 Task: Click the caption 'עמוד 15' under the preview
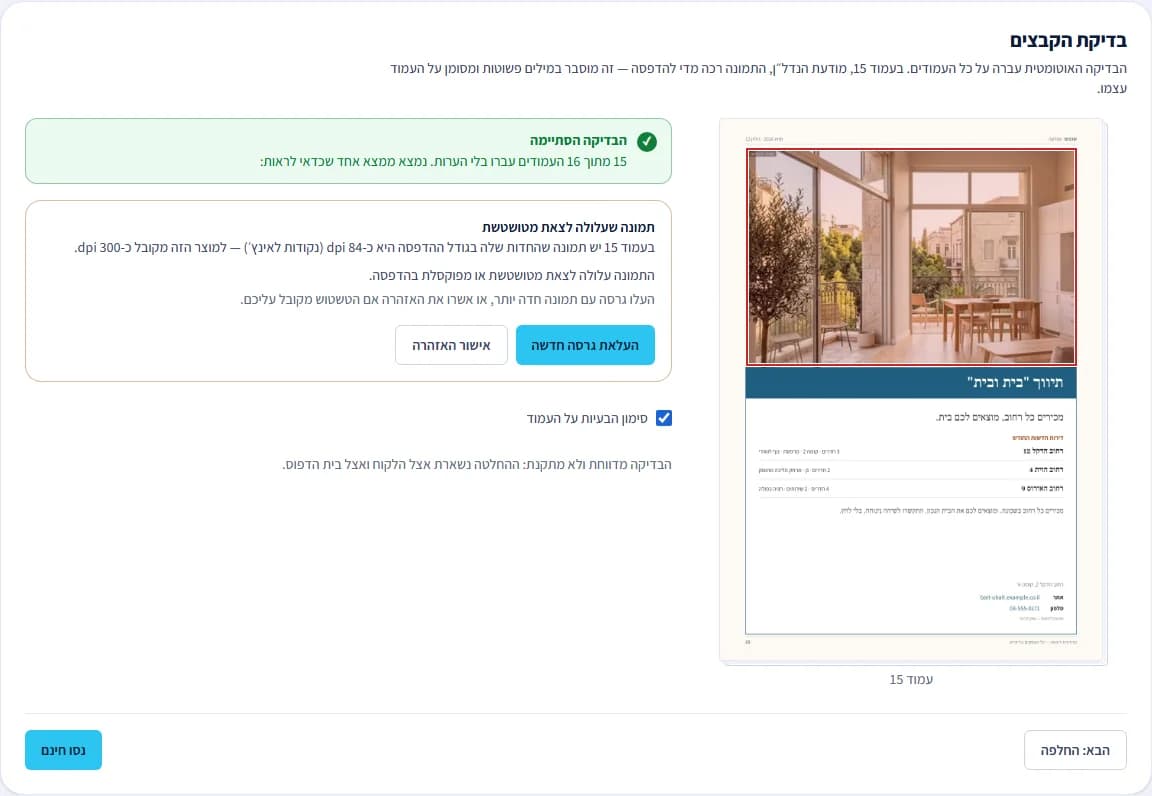point(911,680)
